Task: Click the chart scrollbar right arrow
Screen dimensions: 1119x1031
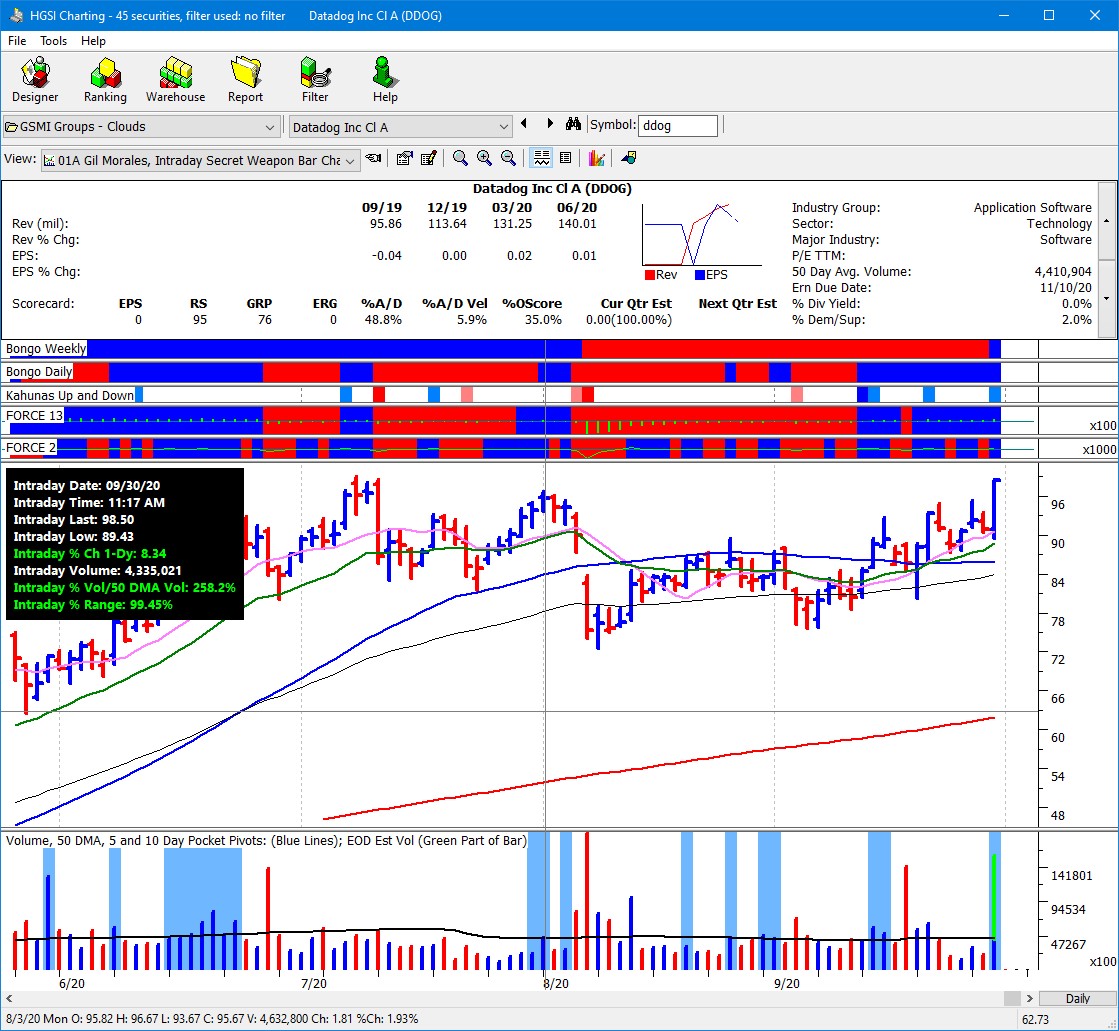Action: tap(1030, 998)
